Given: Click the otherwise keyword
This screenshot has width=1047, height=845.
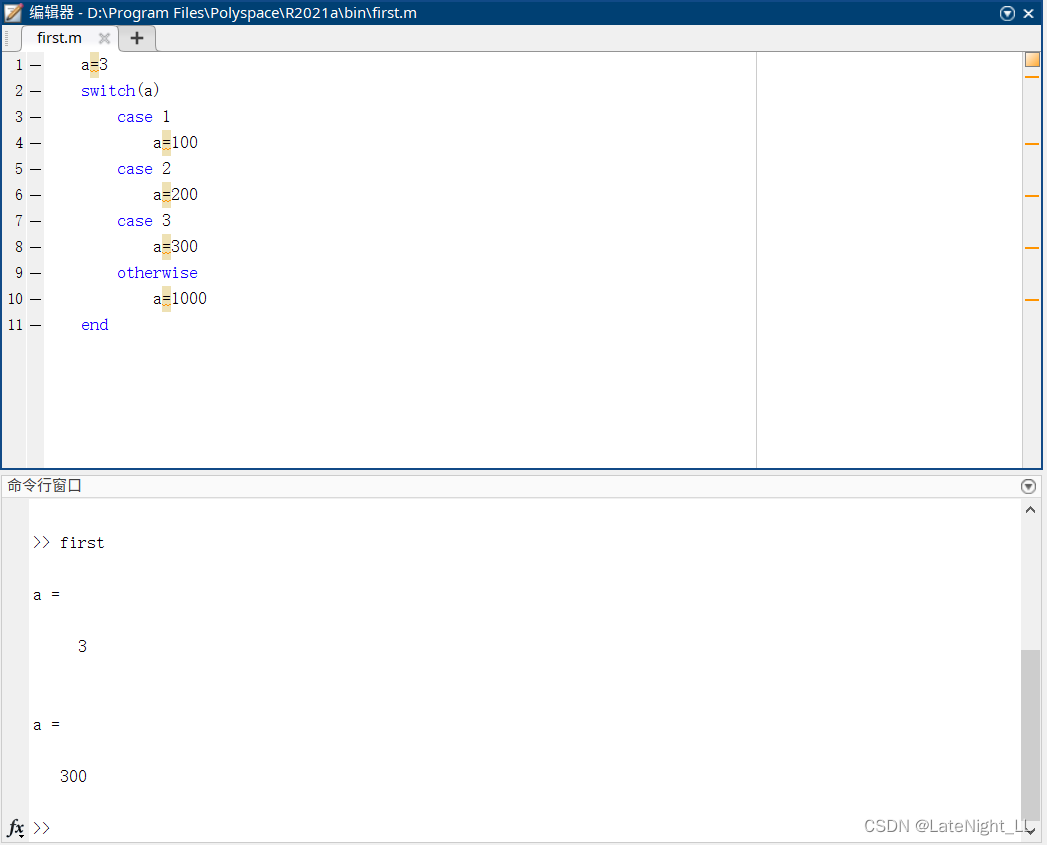Looking at the screenshot, I should tap(158, 273).
